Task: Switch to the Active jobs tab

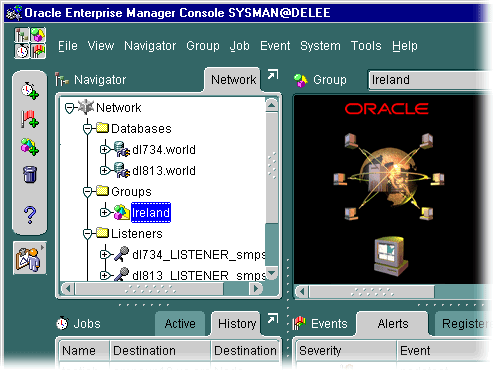Action: click(x=180, y=324)
